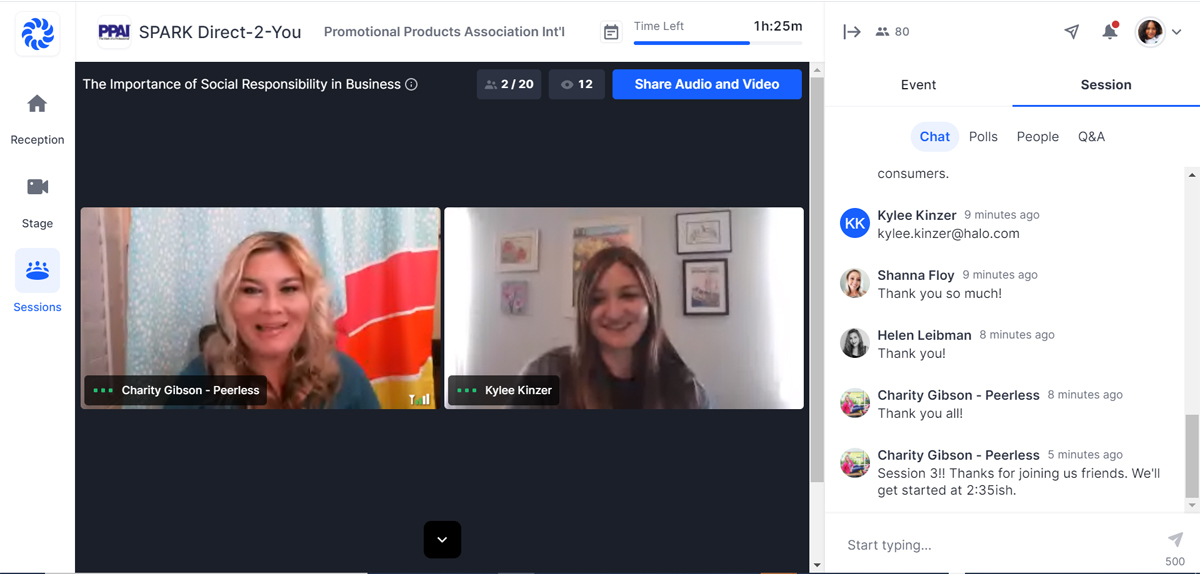
Task: Expand the down chevron below the videos
Action: (442, 540)
